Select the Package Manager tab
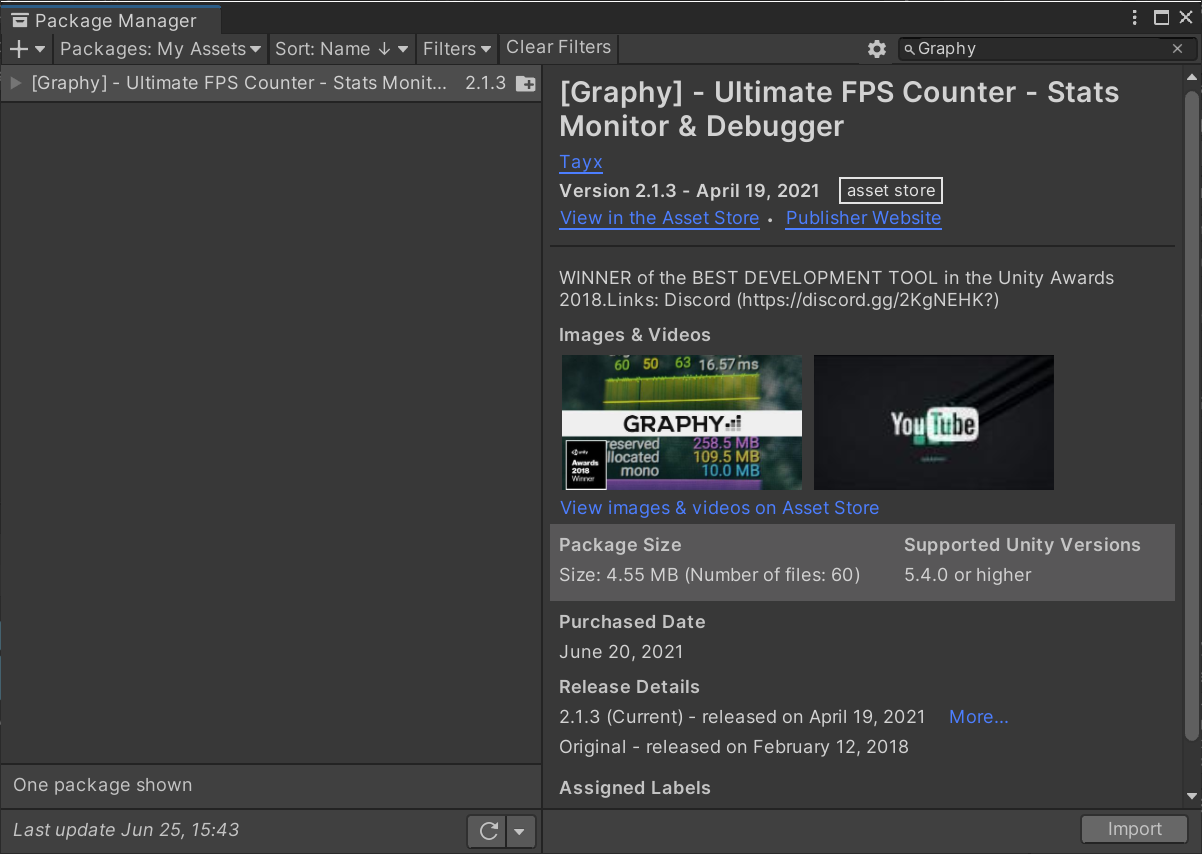 [110, 20]
